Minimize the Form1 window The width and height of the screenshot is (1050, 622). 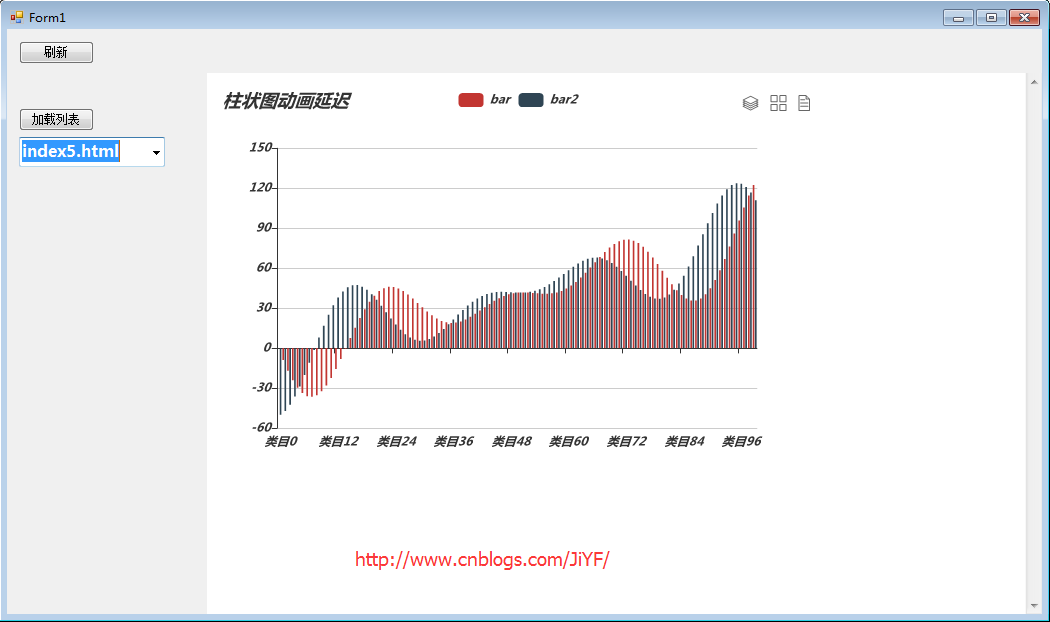958,18
